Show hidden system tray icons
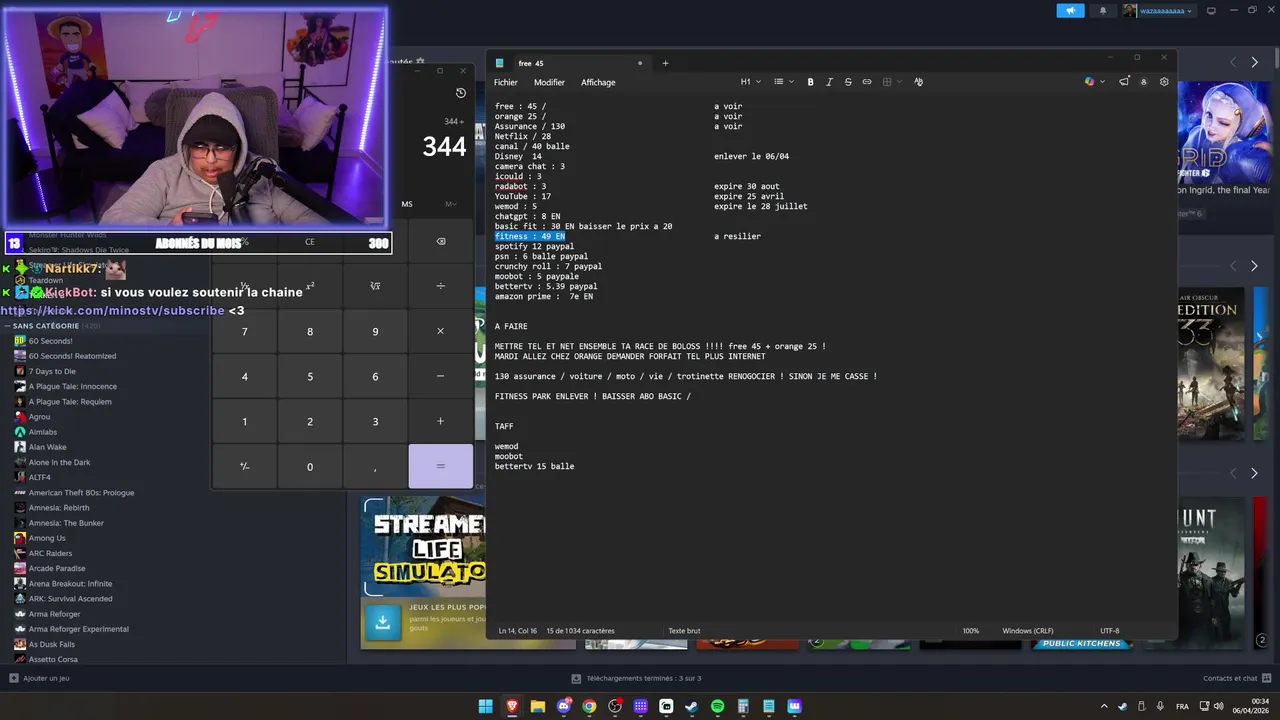The height and width of the screenshot is (720, 1280). [x=1104, y=706]
